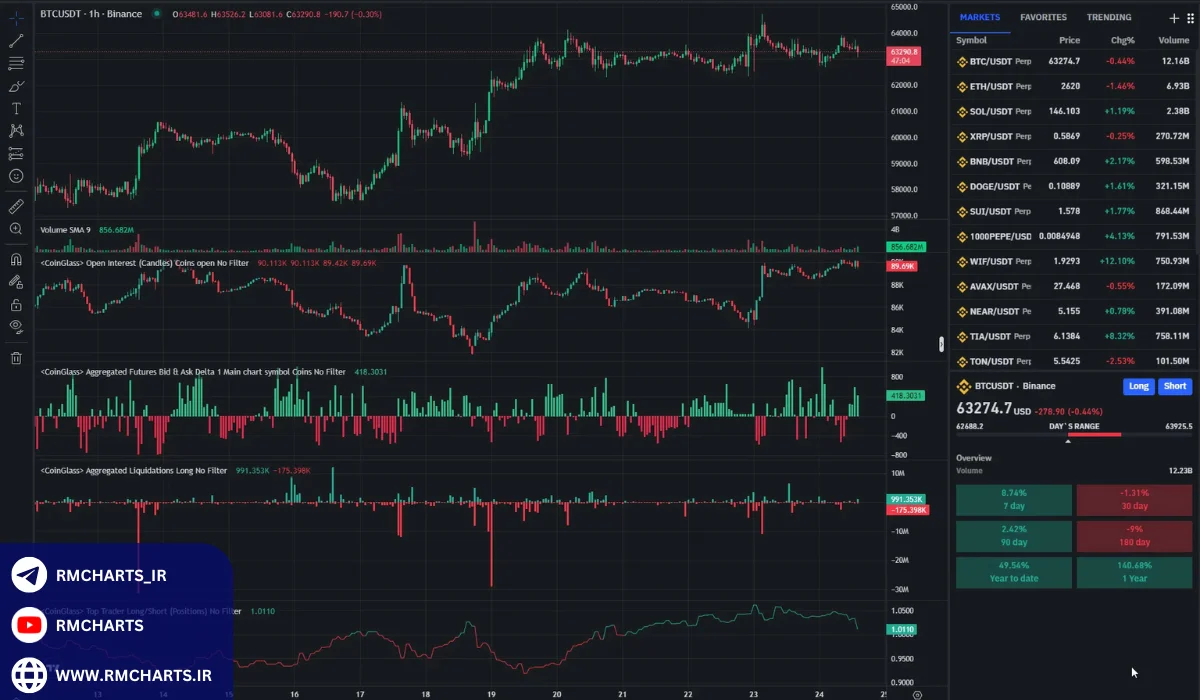
Task: Switch to the Favorites tab
Action: (1043, 17)
